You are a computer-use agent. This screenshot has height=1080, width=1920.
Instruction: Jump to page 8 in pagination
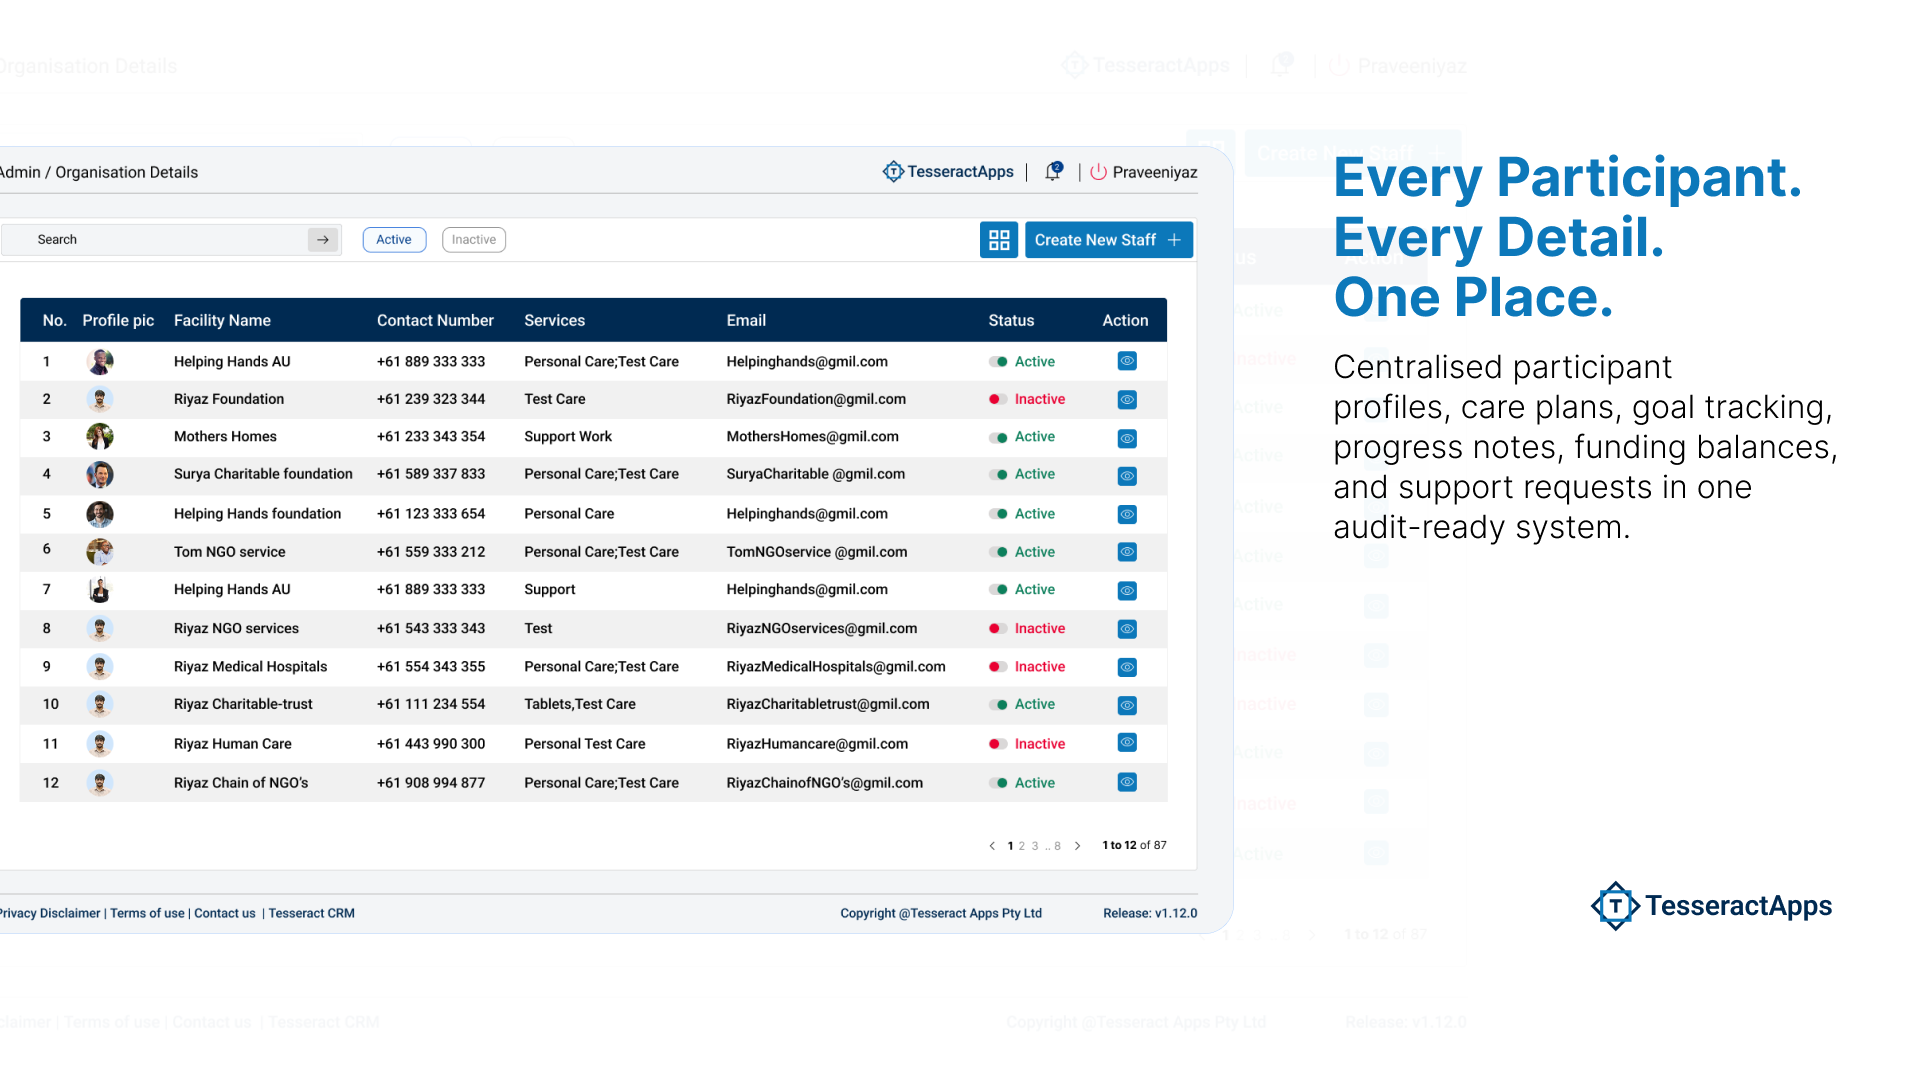pyautogui.click(x=1058, y=846)
